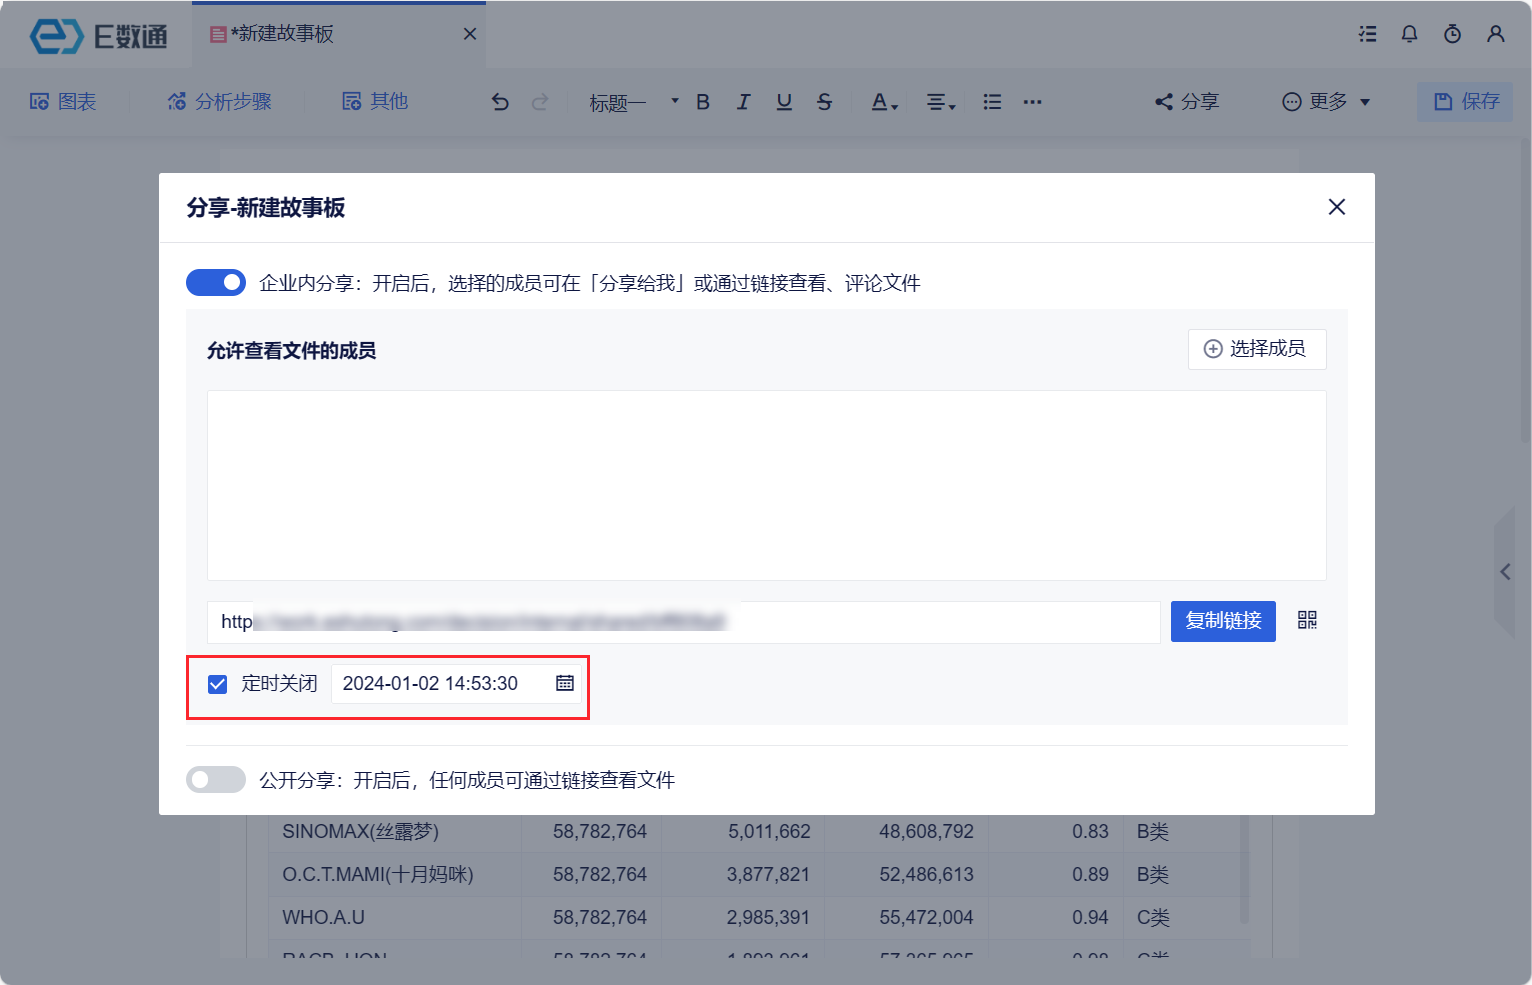Click the 分享 share button
This screenshot has width=1532, height=985.
(1187, 102)
